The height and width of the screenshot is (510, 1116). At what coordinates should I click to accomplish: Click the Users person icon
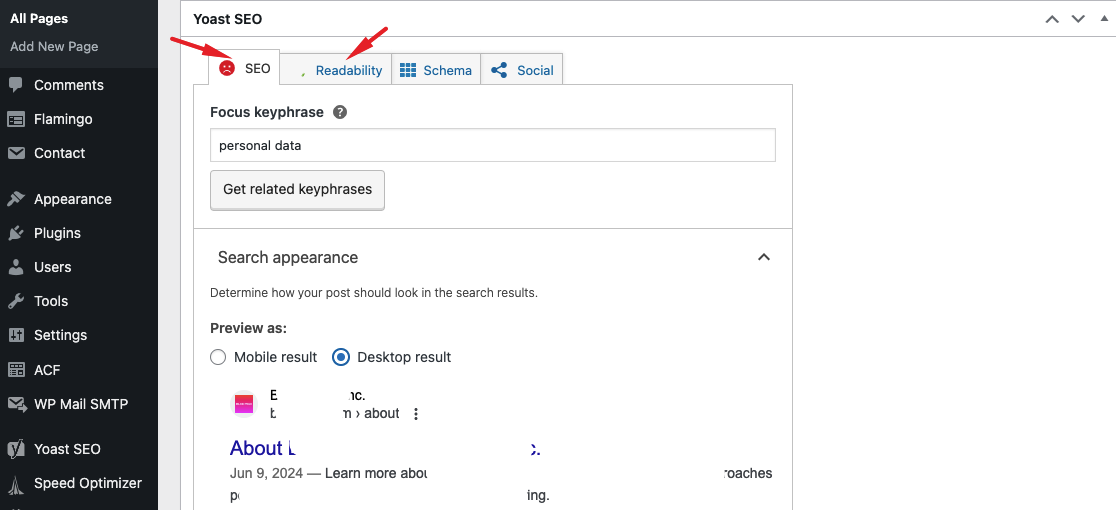click(x=16, y=267)
